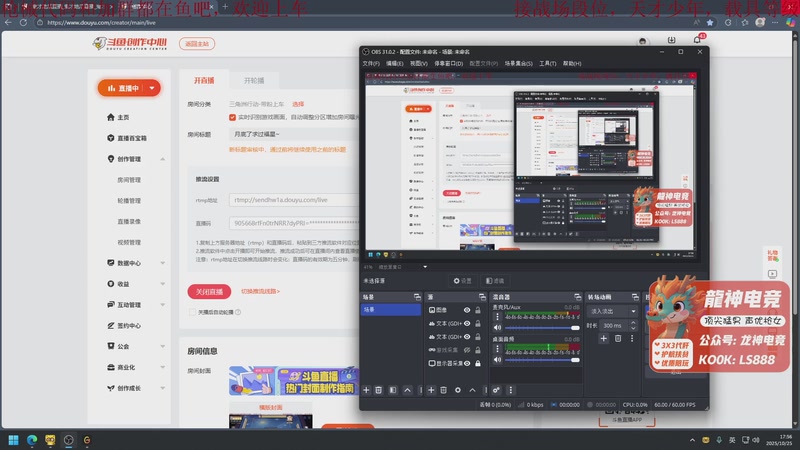Lock the 游戏采集 source

pos(478,350)
